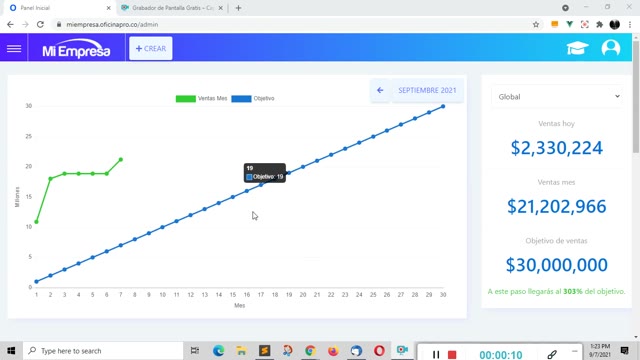
Task: Expand the Global dropdown selector
Action: point(558,97)
